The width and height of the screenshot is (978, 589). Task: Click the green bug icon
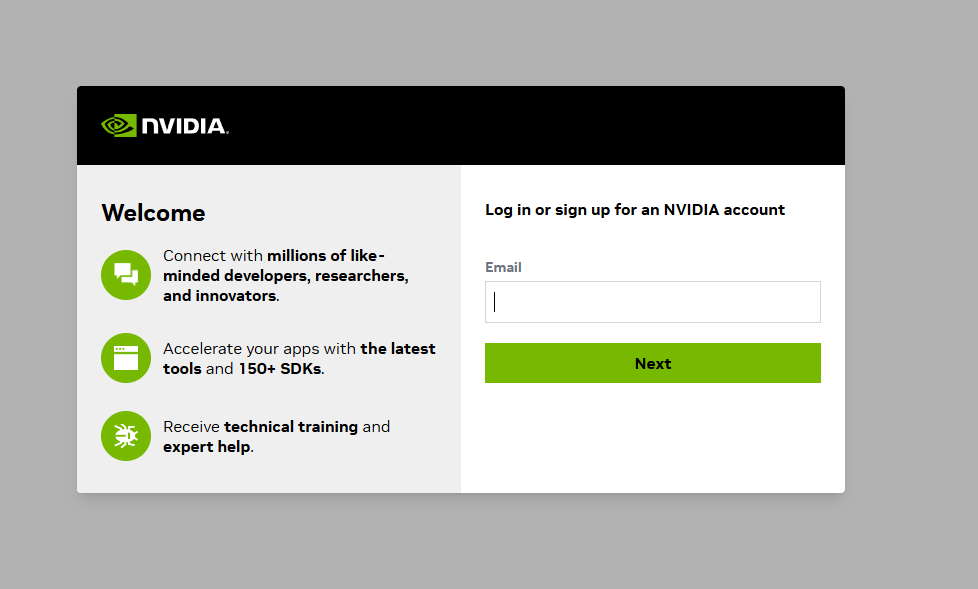coord(126,436)
